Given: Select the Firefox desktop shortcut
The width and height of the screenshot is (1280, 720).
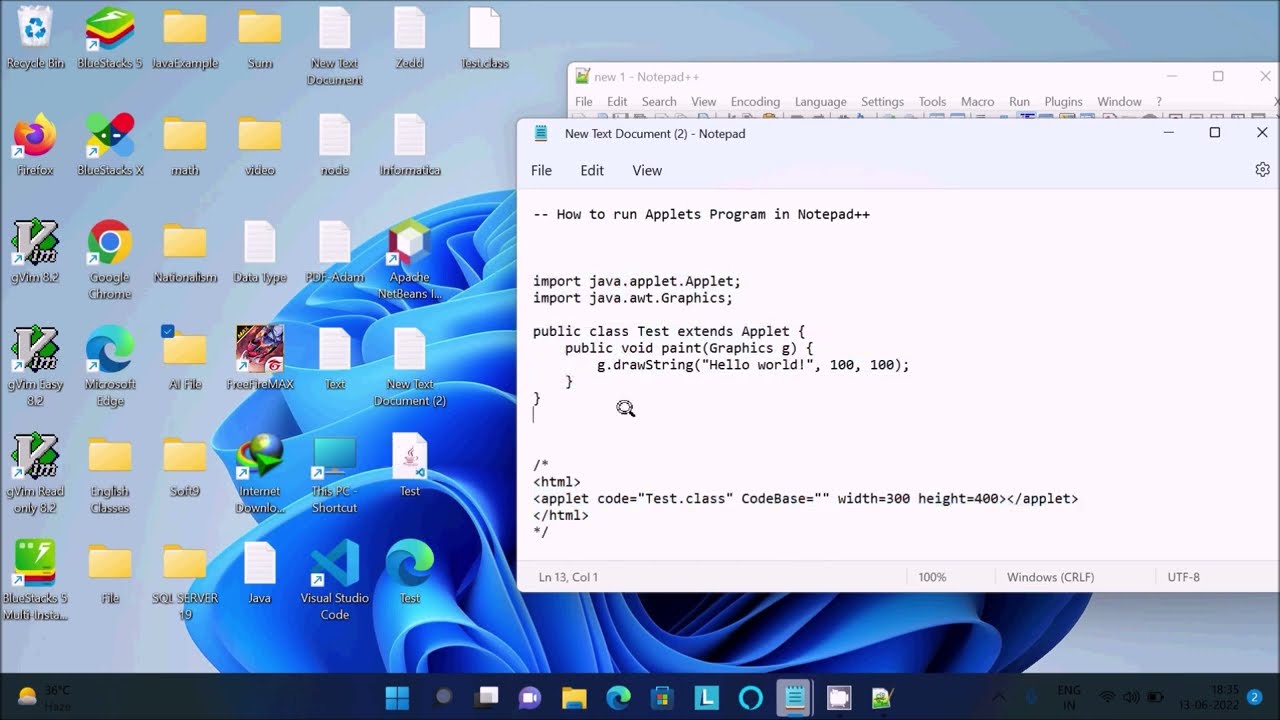Looking at the screenshot, I should [35, 145].
